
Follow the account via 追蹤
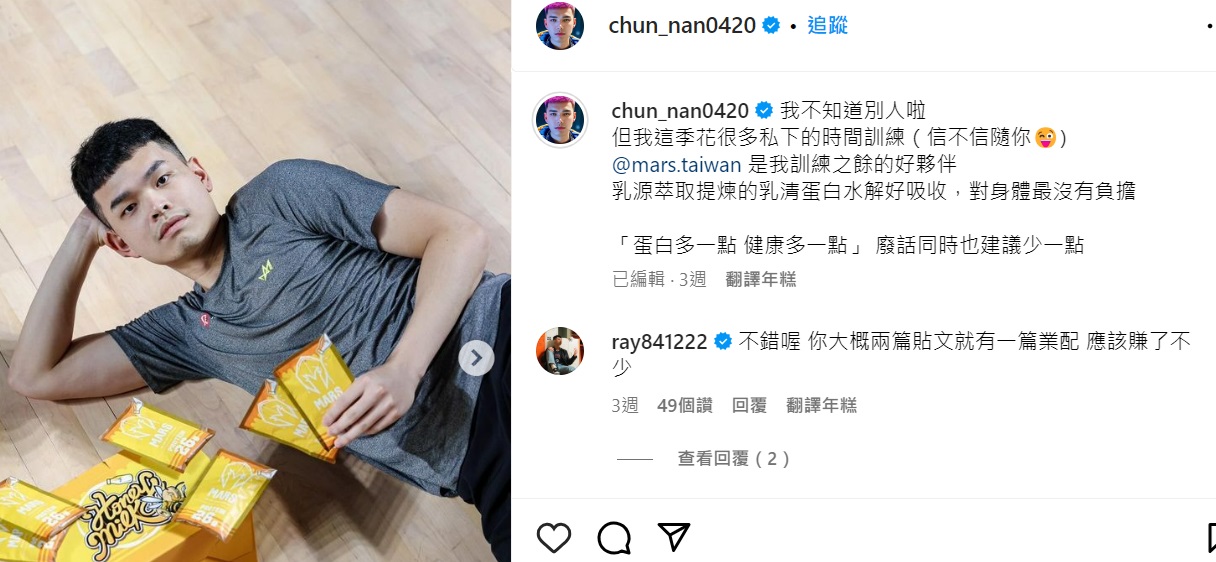(x=827, y=26)
